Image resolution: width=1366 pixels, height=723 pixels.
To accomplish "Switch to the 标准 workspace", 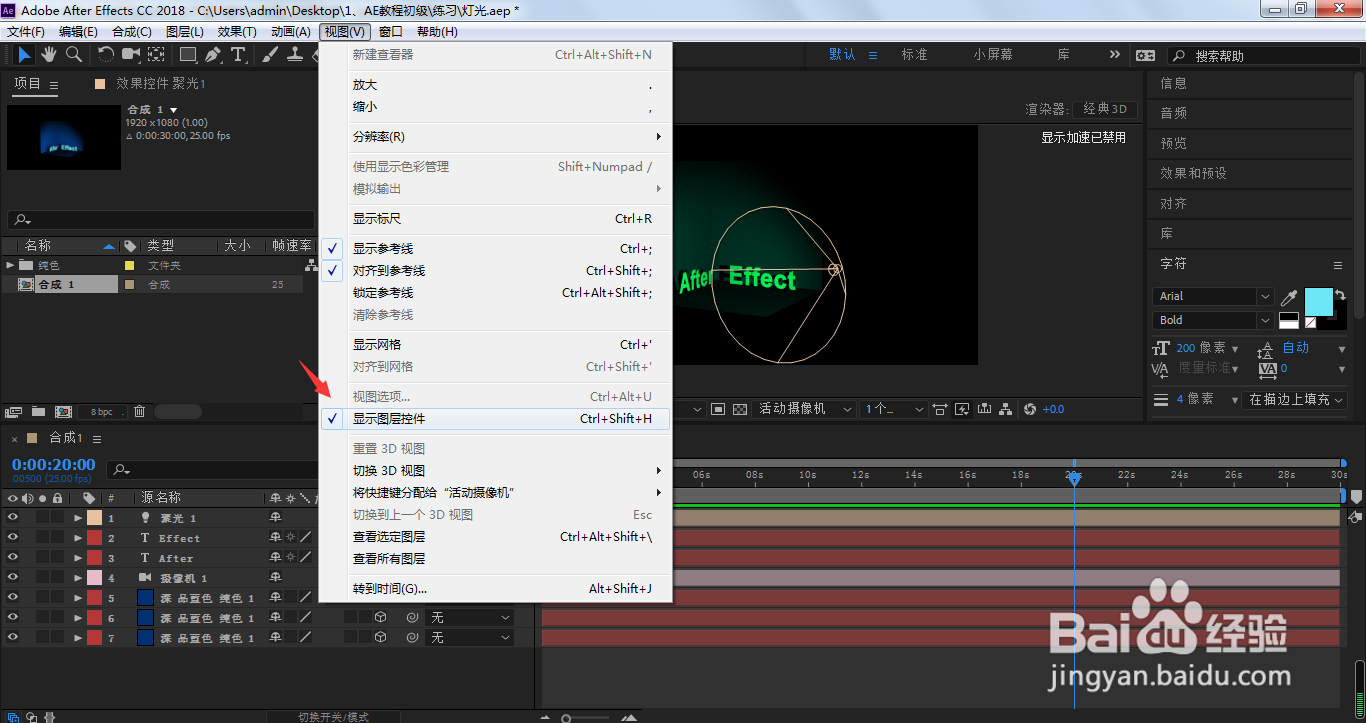I will click(x=915, y=55).
